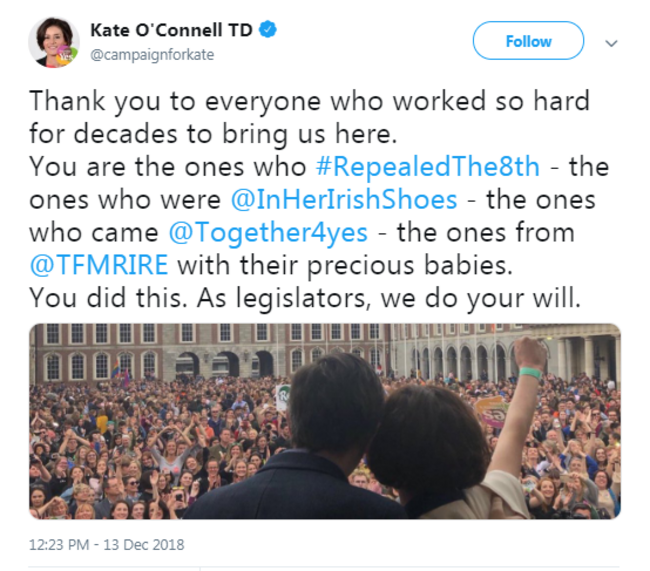Screen dimensions: 650x571
Task: Click the blue verified badge
Action: coord(268,30)
